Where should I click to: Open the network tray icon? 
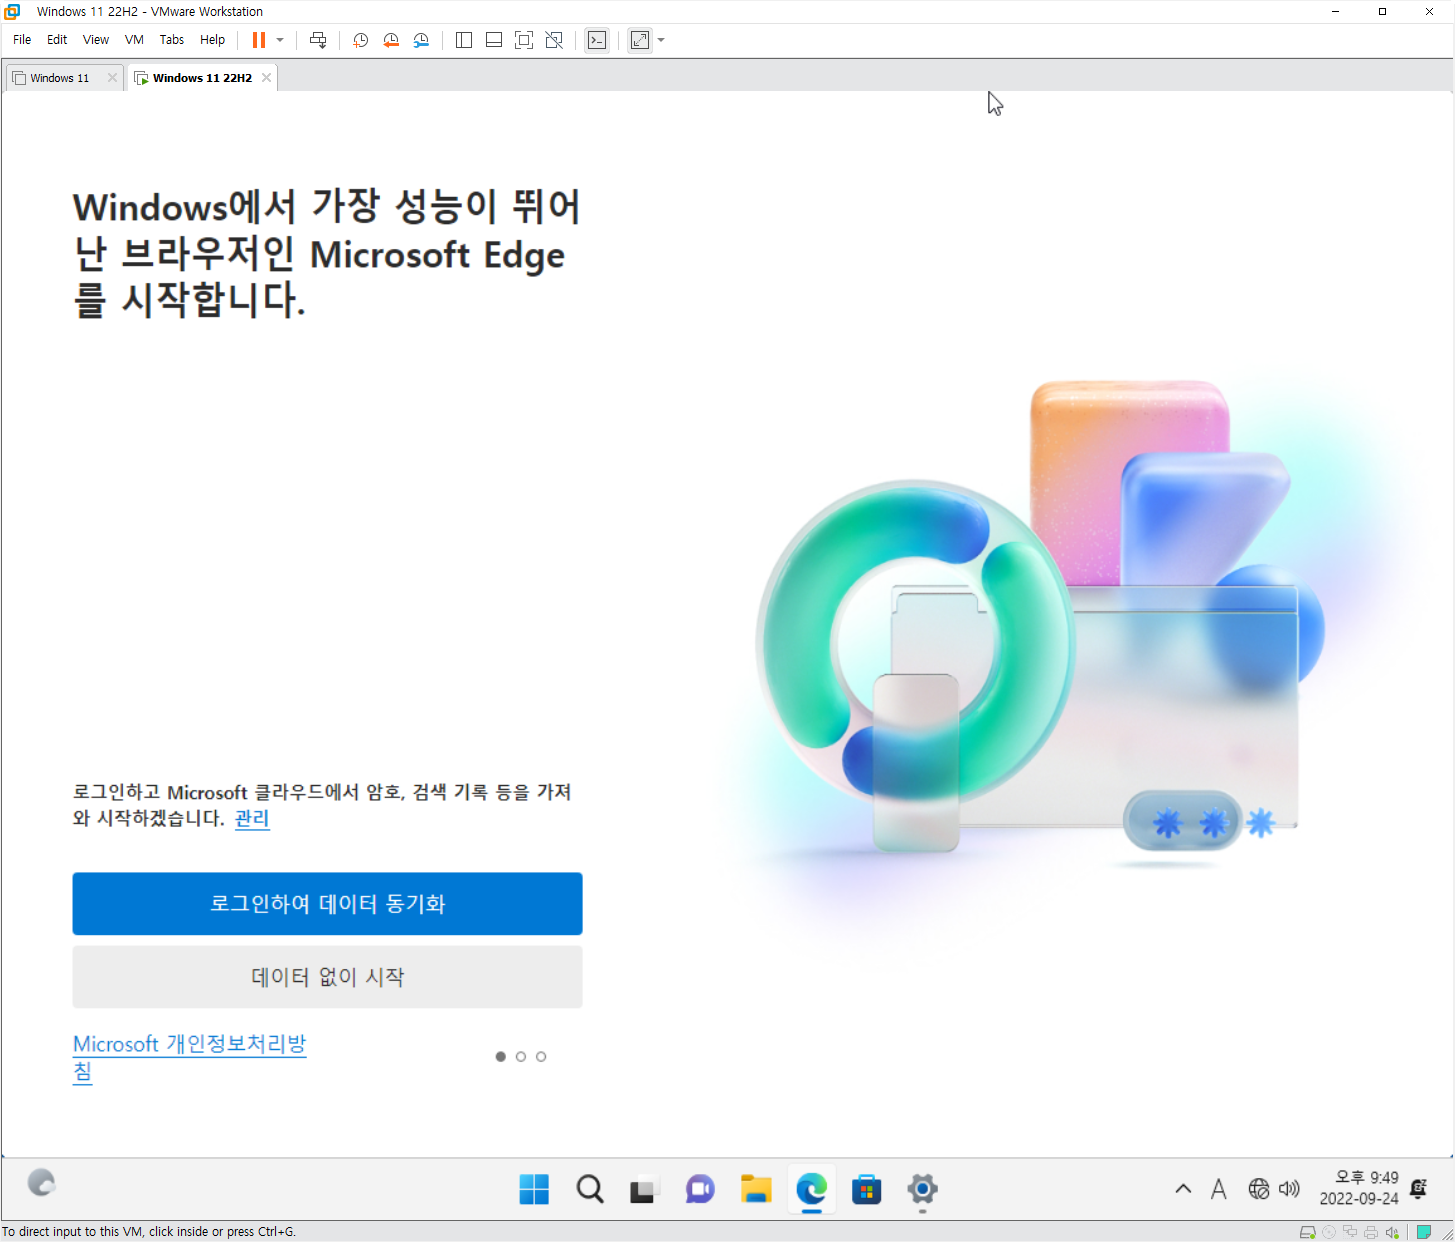(x=1259, y=1189)
